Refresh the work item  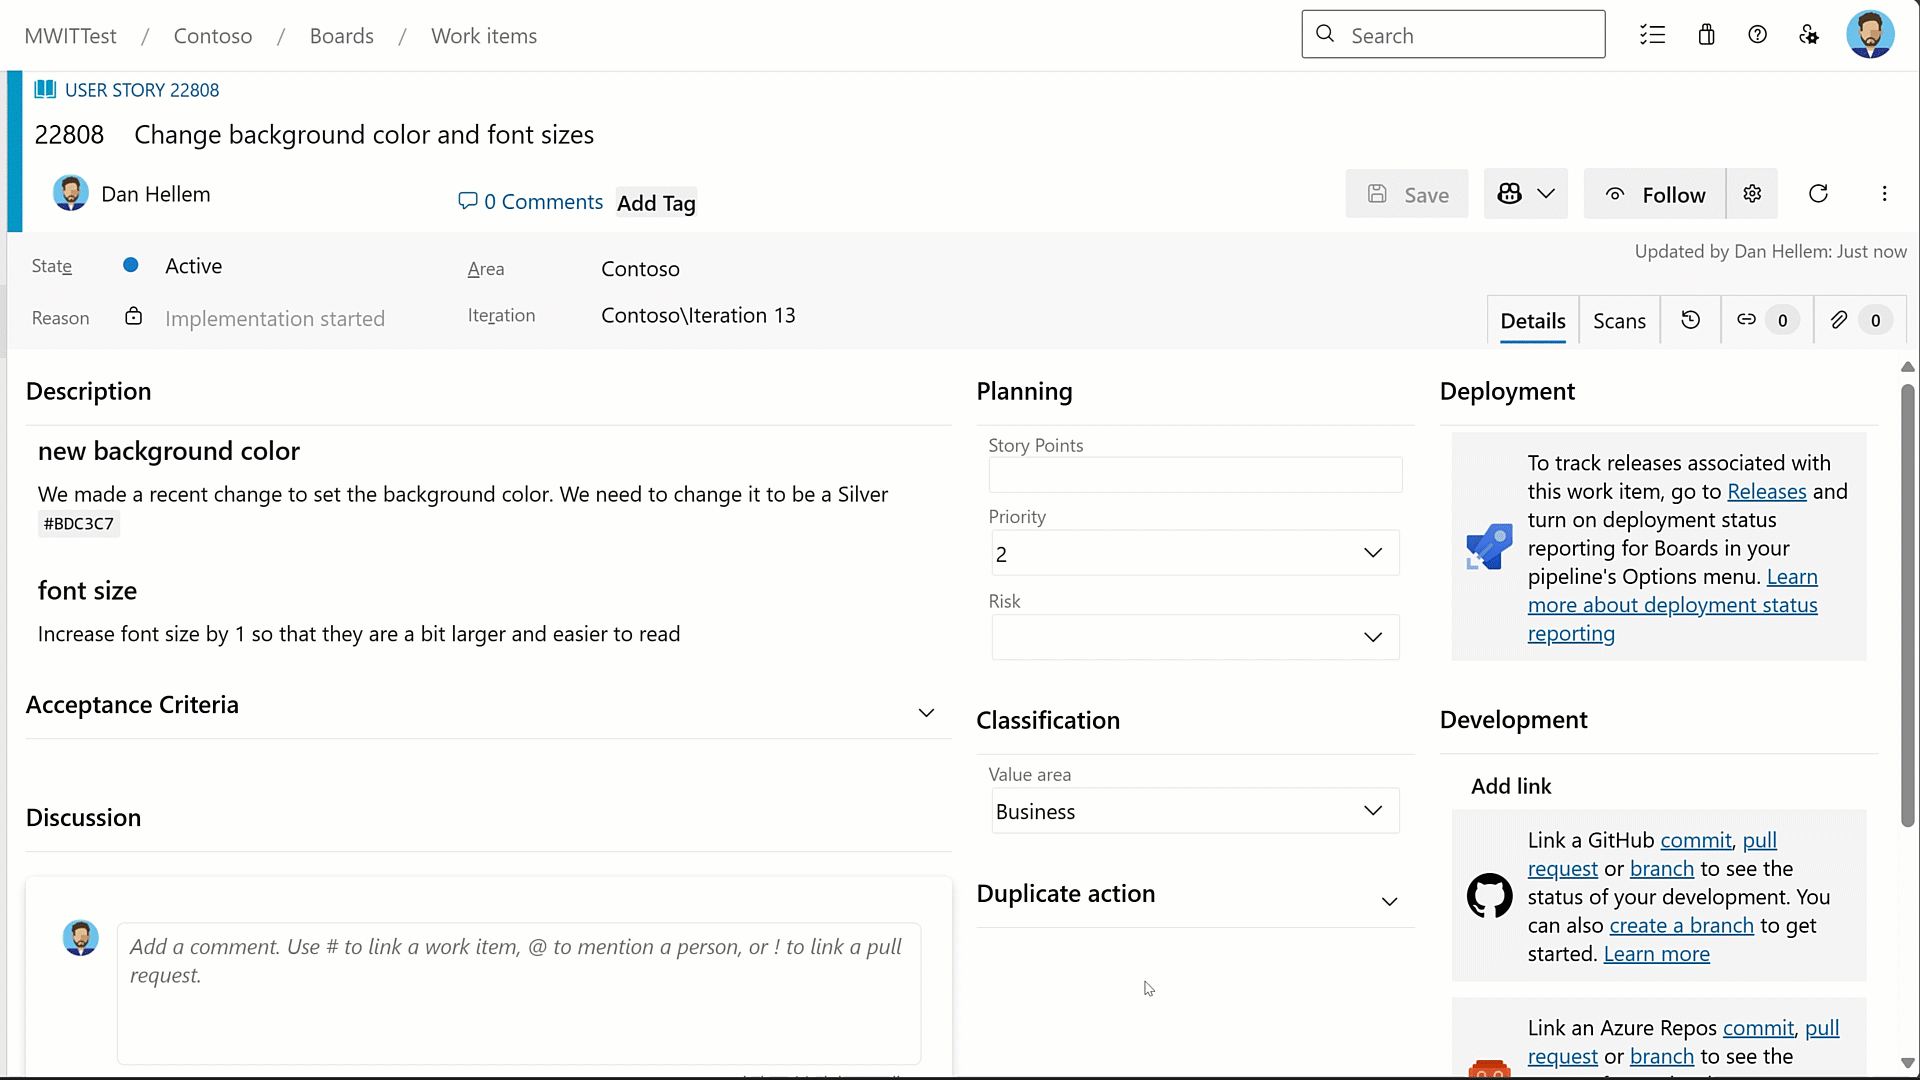pos(1818,194)
